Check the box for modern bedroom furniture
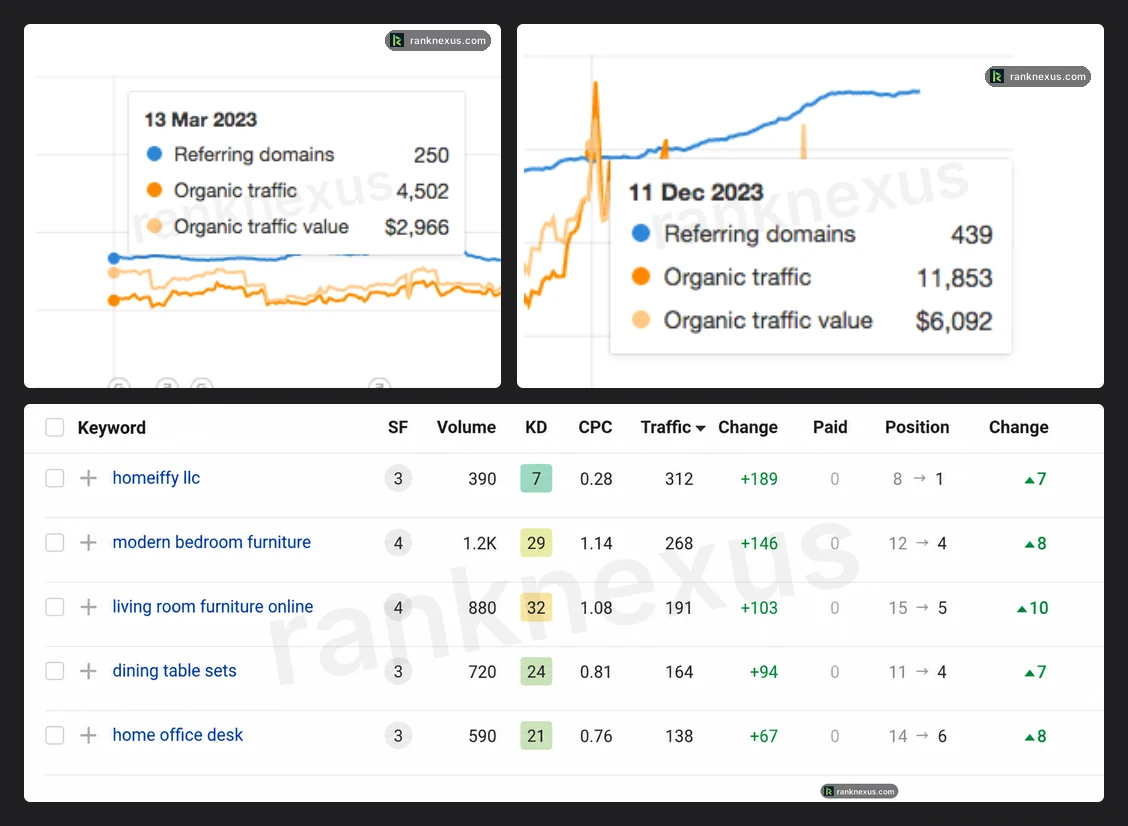 tap(55, 543)
